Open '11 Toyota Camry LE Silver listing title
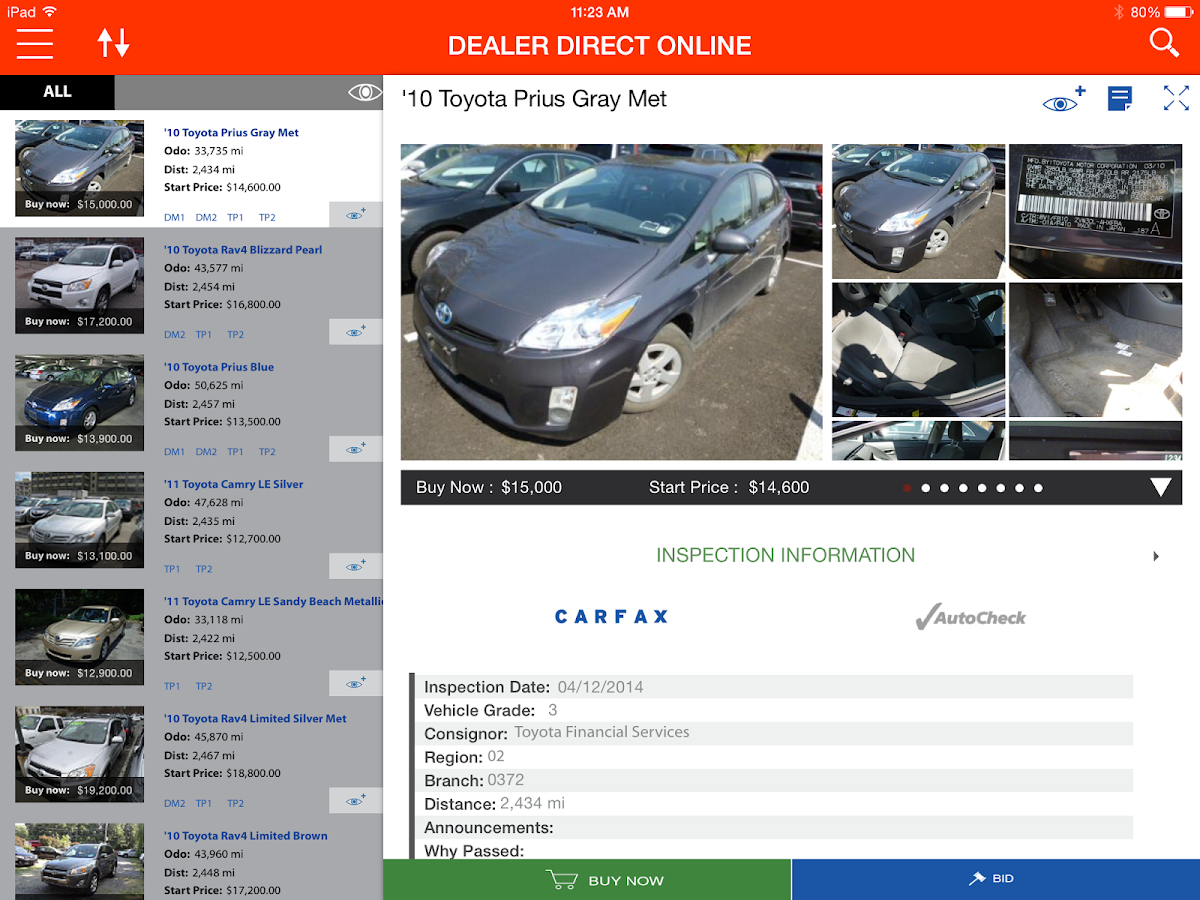Image resolution: width=1200 pixels, height=900 pixels. [x=234, y=484]
